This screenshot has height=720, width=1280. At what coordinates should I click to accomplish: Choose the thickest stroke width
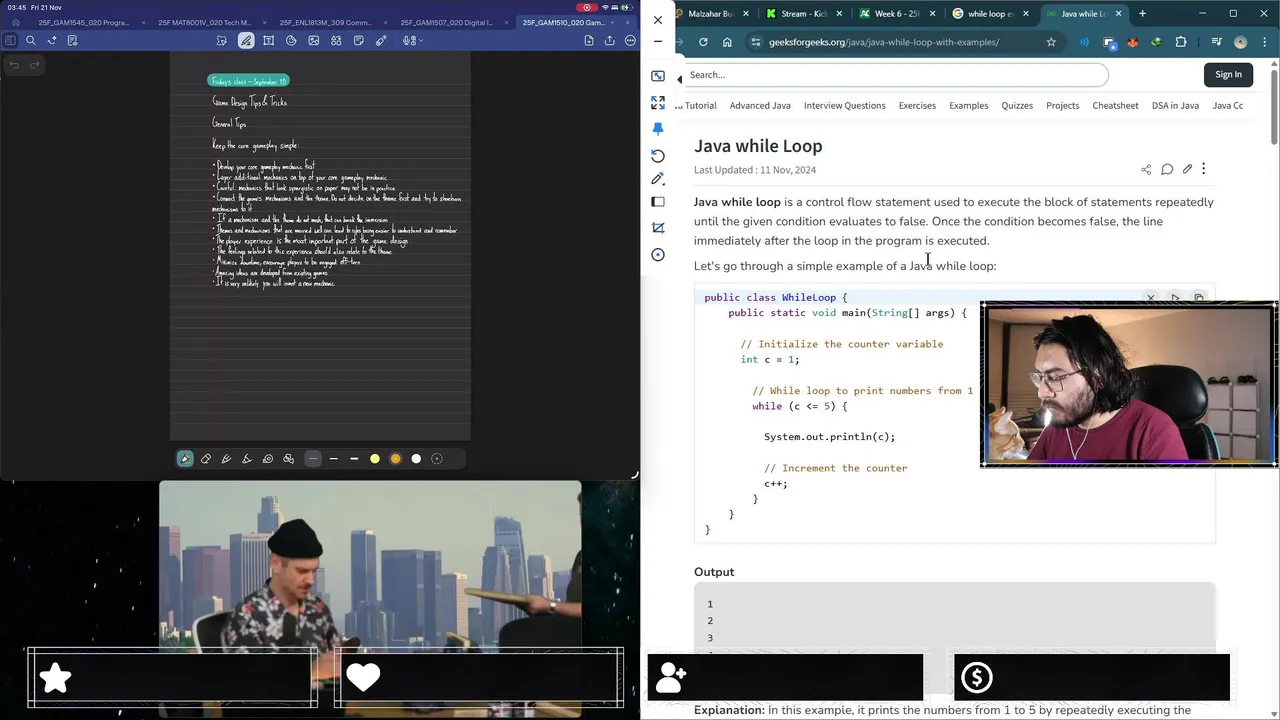coord(354,459)
